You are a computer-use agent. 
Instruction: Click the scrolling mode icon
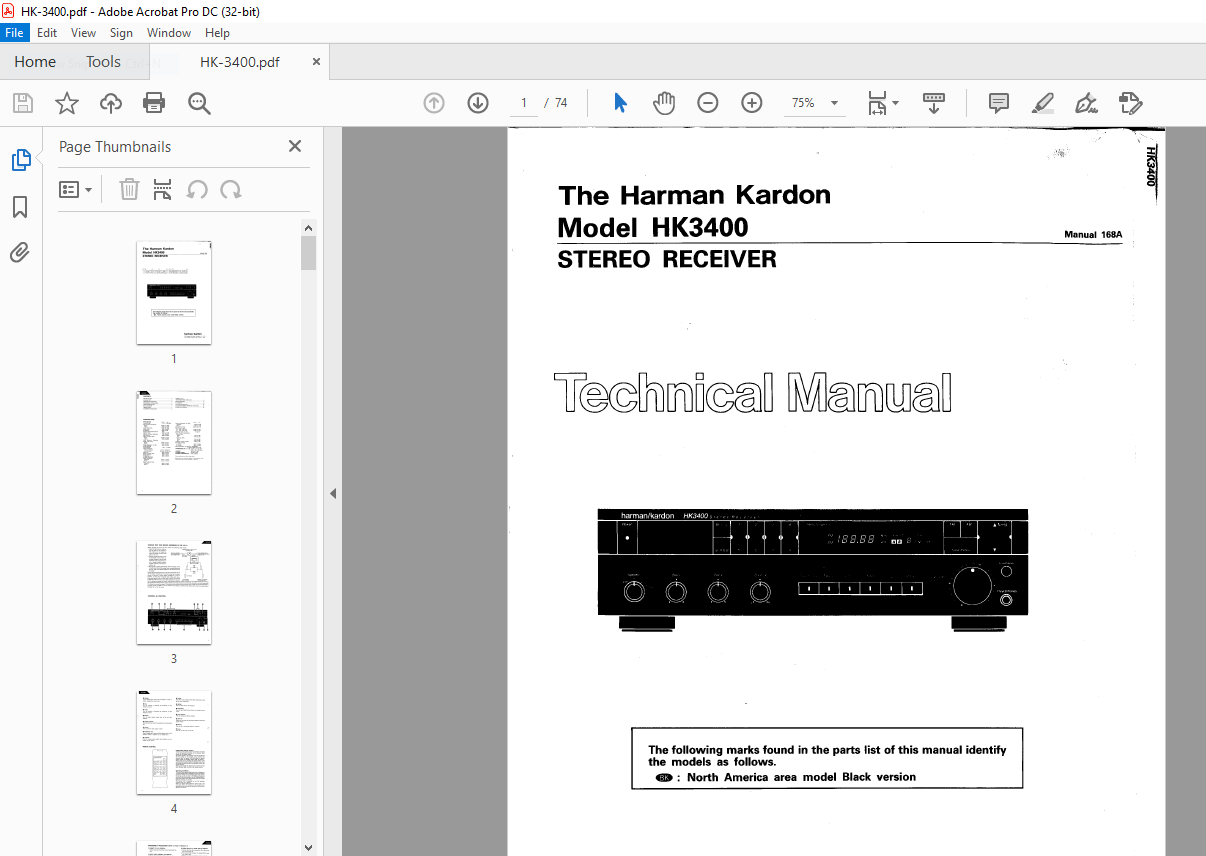[x=934, y=103]
